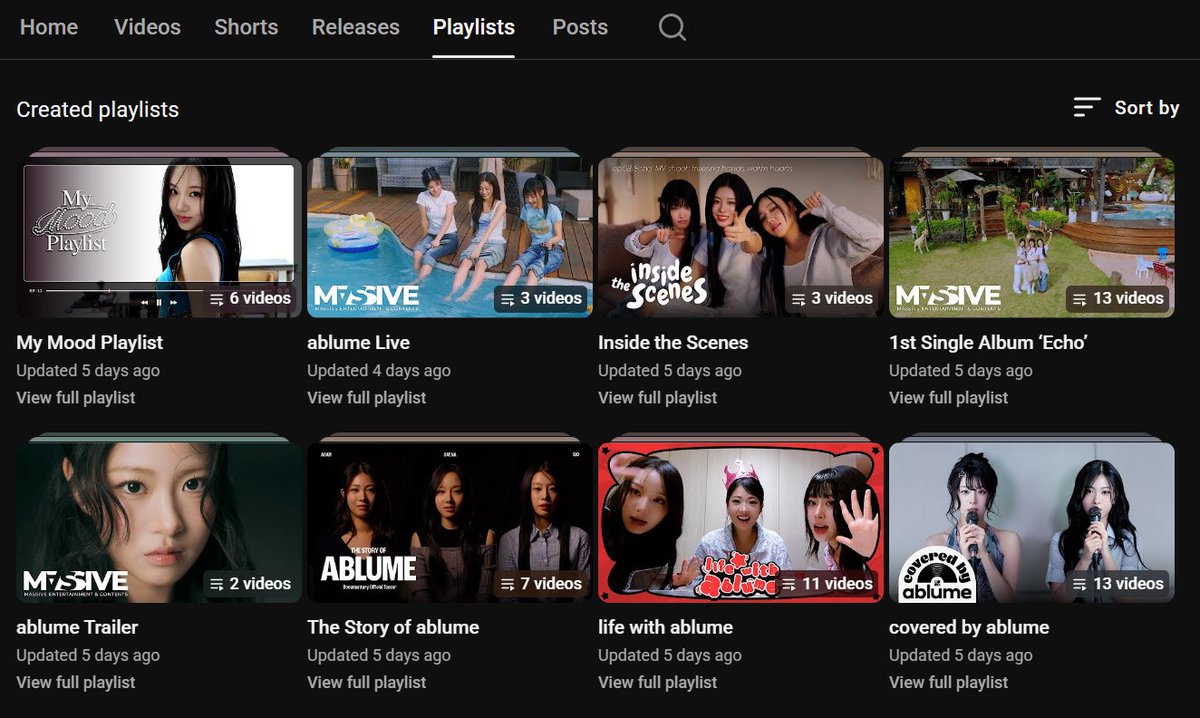Open the ablume Trailer thumbnail
Image resolution: width=1200 pixels, height=718 pixels.
159,522
